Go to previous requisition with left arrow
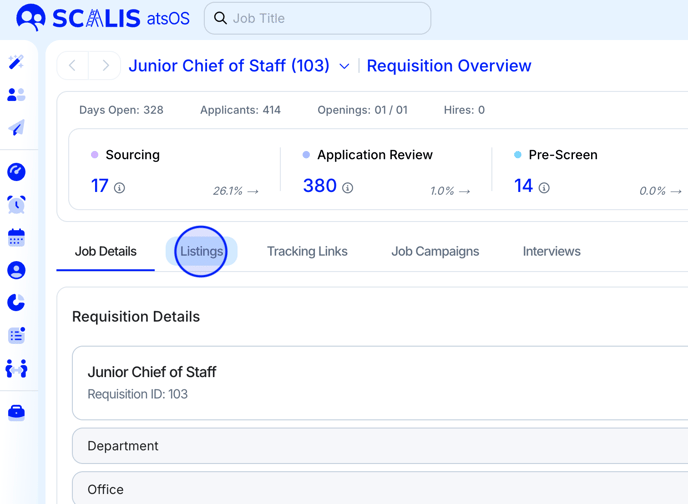Image resolution: width=688 pixels, height=504 pixels. 73,66
